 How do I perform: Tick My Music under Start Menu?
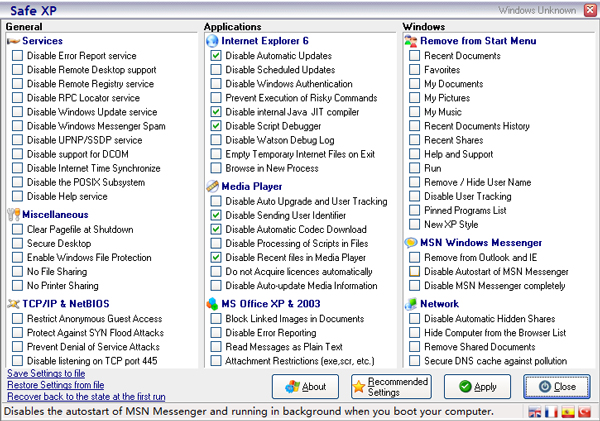[414, 112]
